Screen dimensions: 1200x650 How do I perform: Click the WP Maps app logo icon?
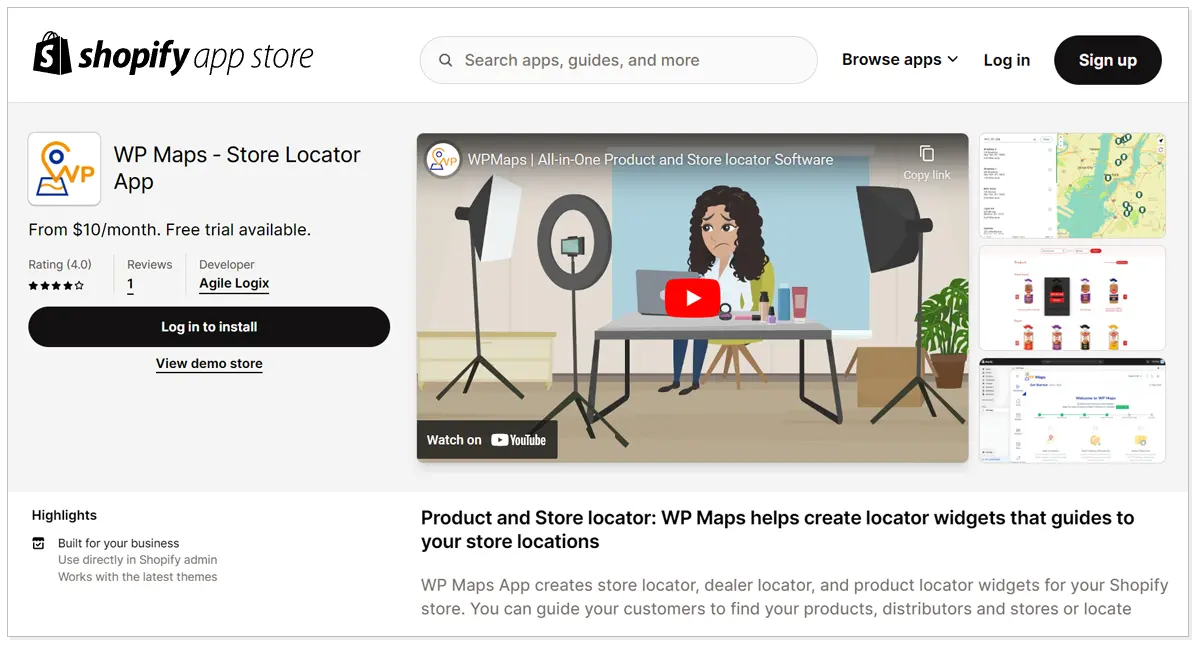point(64,169)
